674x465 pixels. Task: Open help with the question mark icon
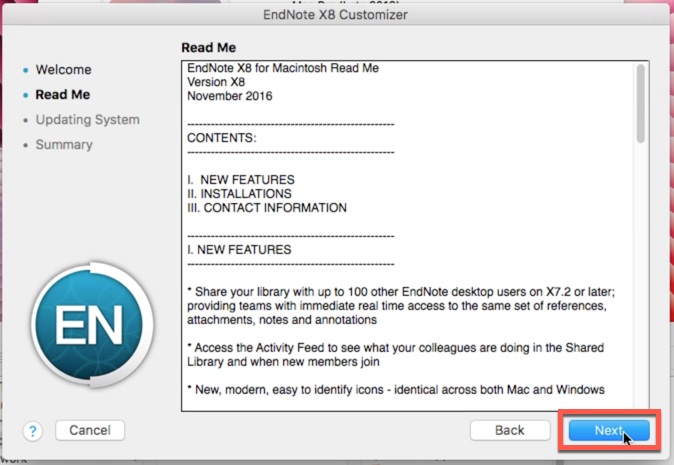[33, 431]
